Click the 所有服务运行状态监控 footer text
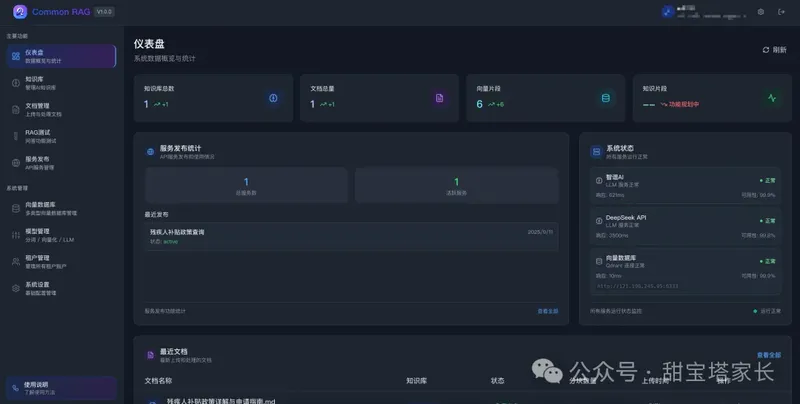This screenshot has height=404, width=800. (x=616, y=311)
